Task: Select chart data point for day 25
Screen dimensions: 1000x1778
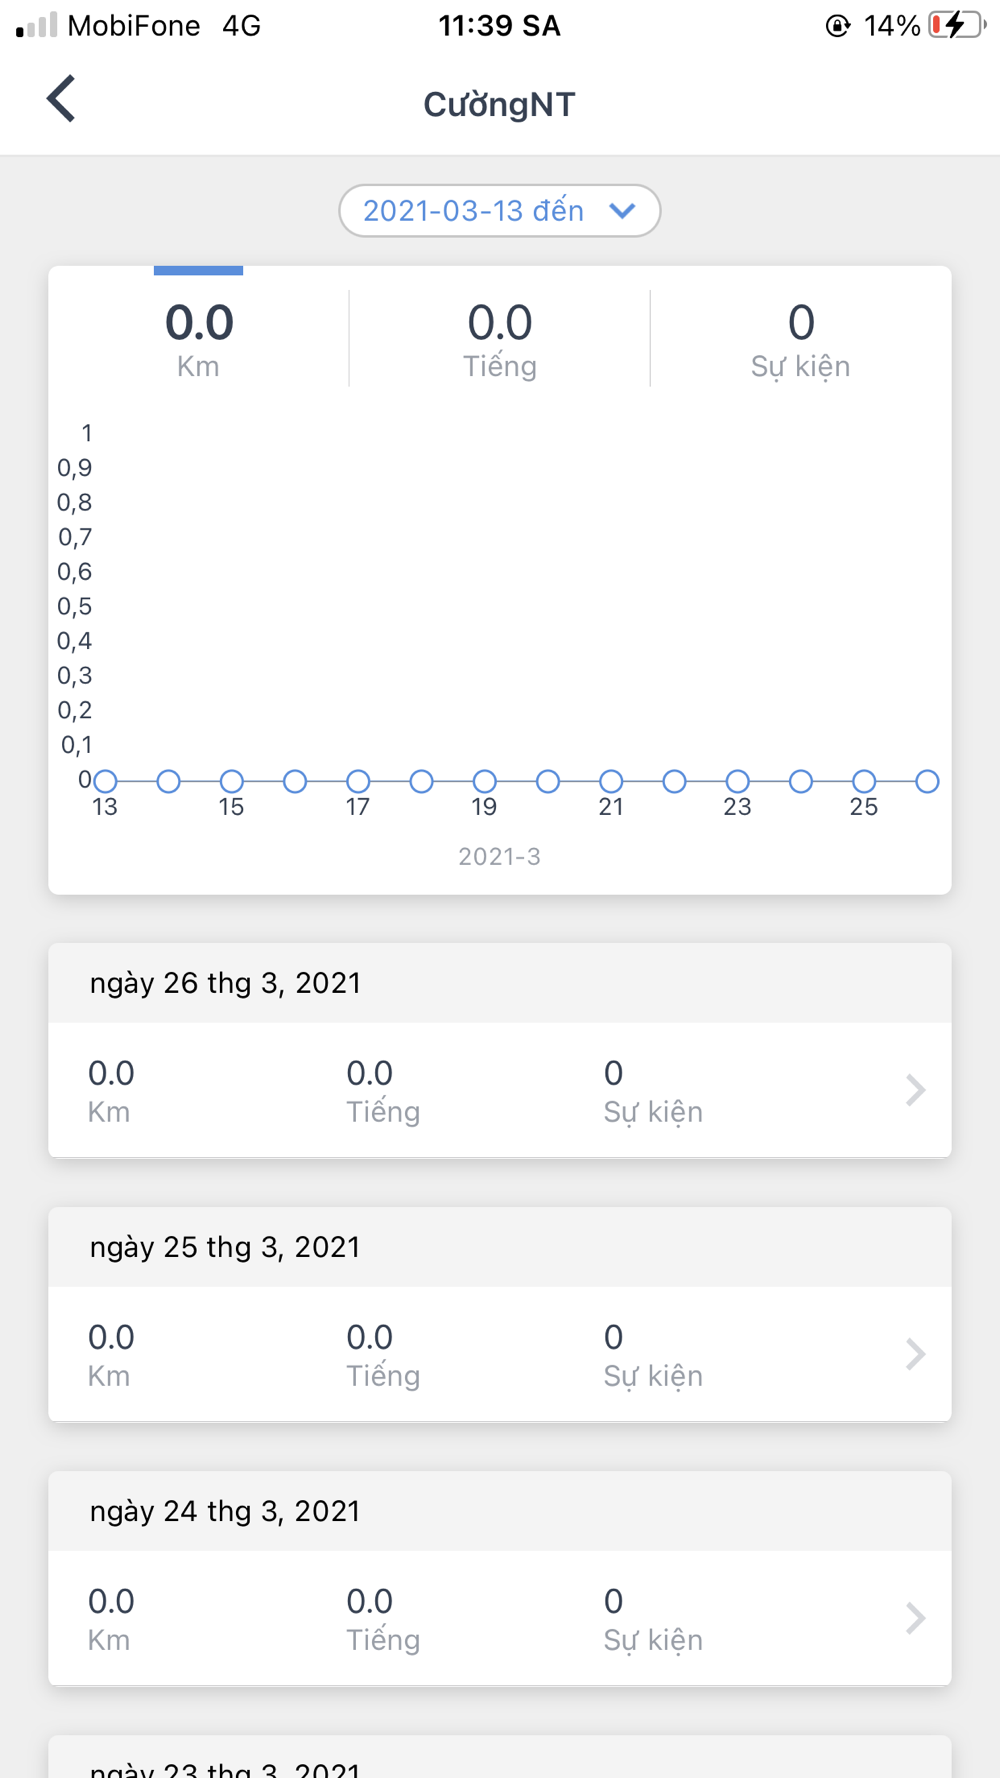Action: 864,781
